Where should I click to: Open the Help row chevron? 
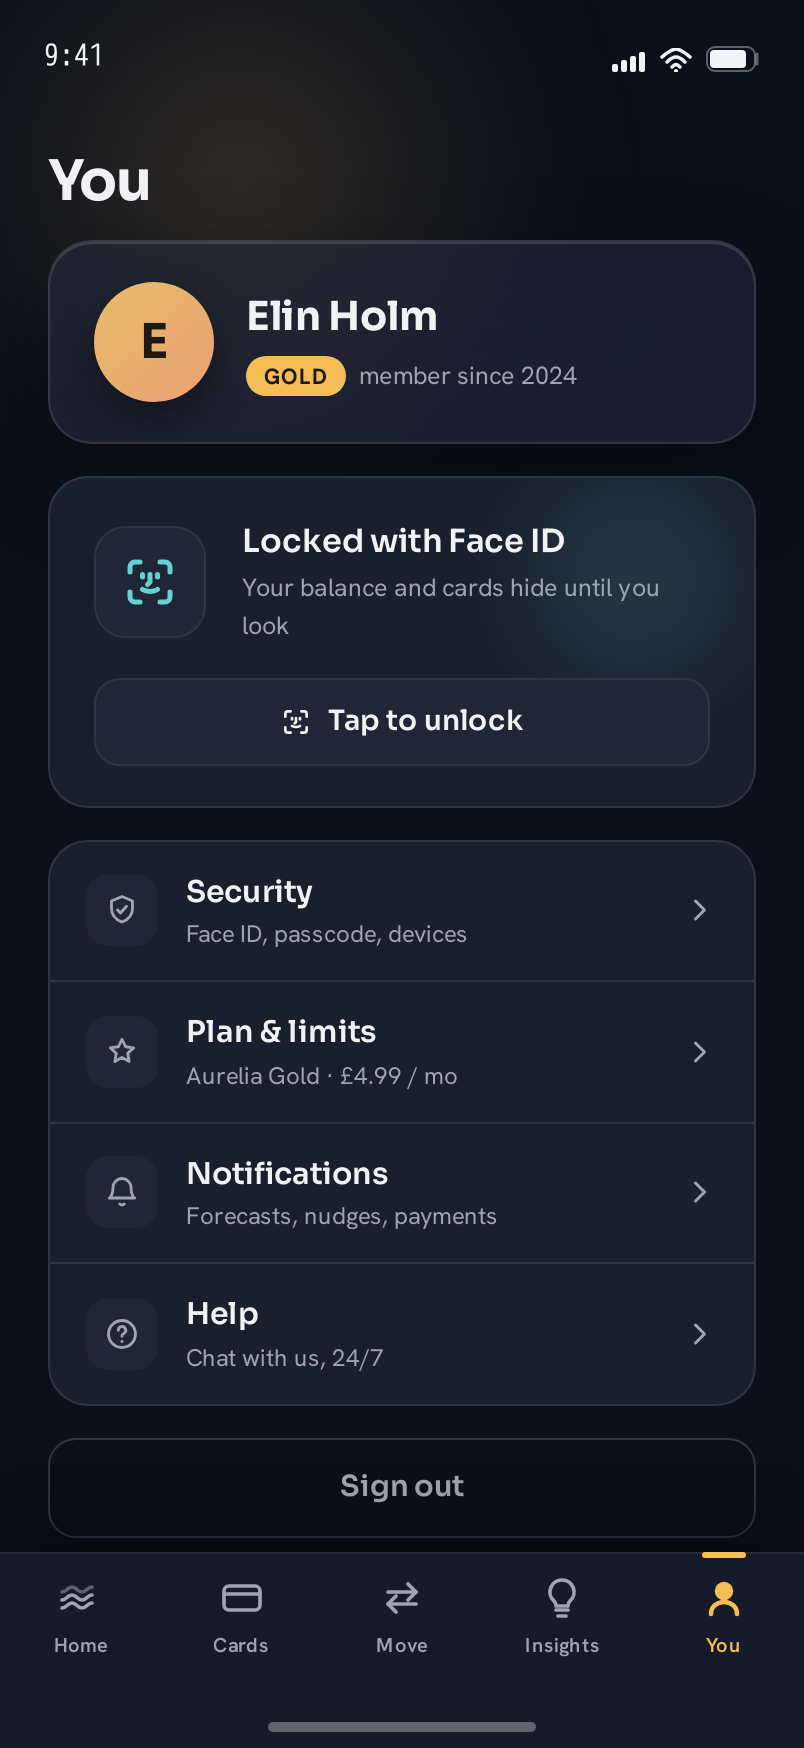click(700, 1334)
